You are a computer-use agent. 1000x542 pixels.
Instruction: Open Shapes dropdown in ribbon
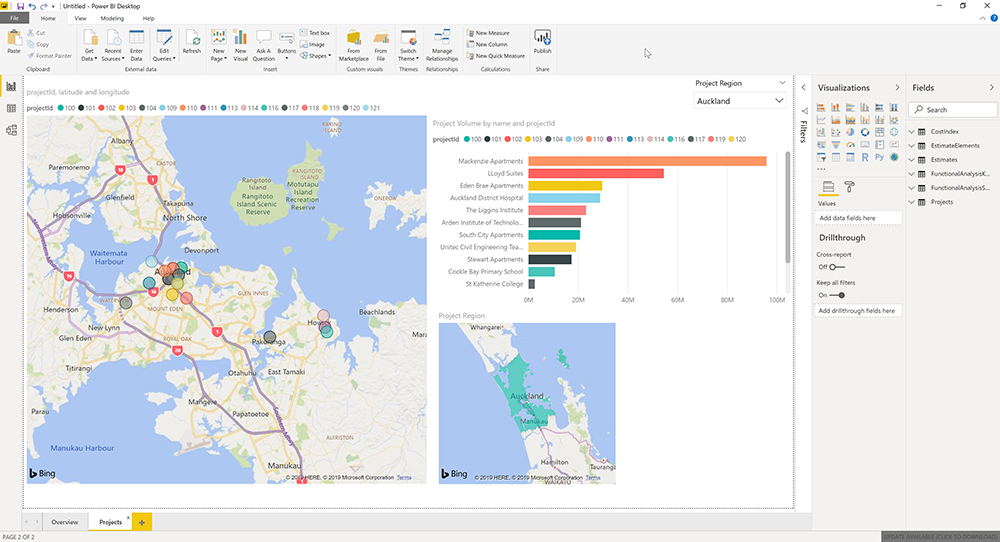pyautogui.click(x=317, y=56)
